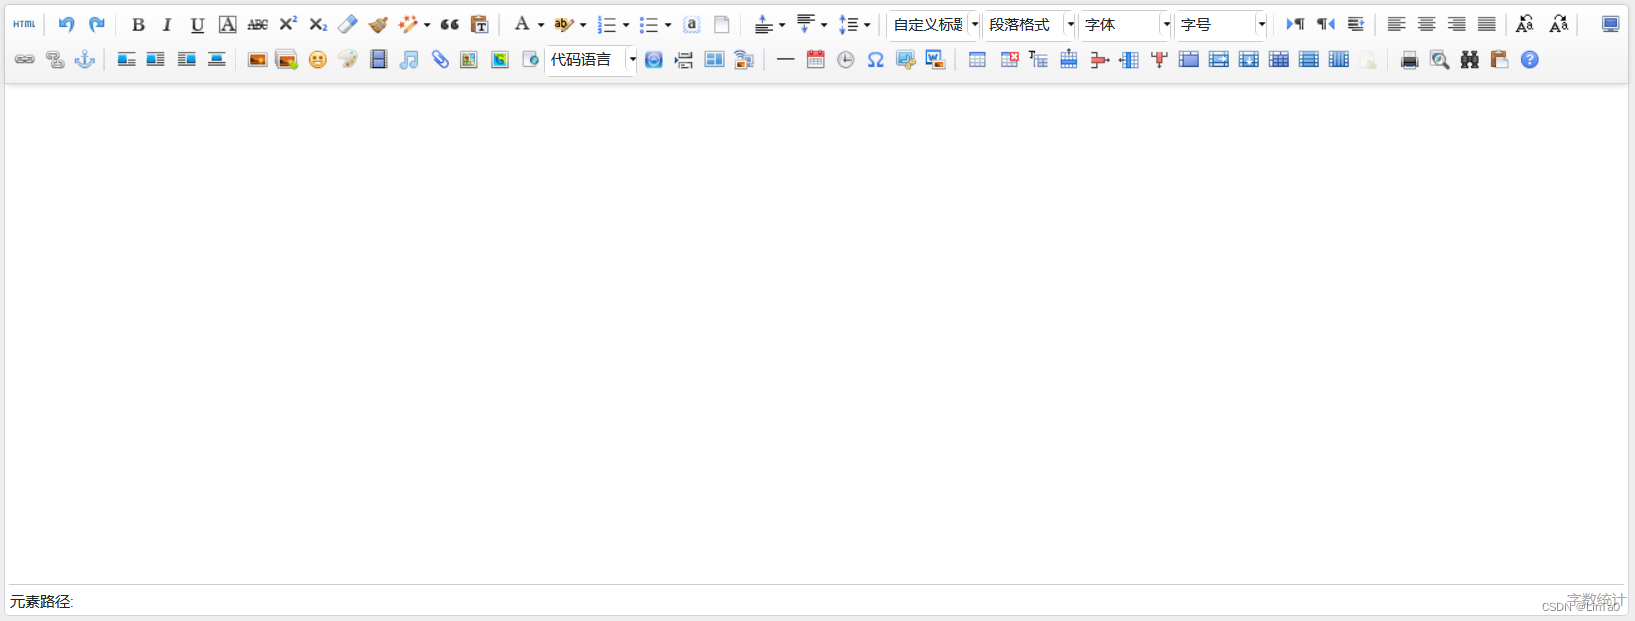Toggle the font border button

point(228,24)
